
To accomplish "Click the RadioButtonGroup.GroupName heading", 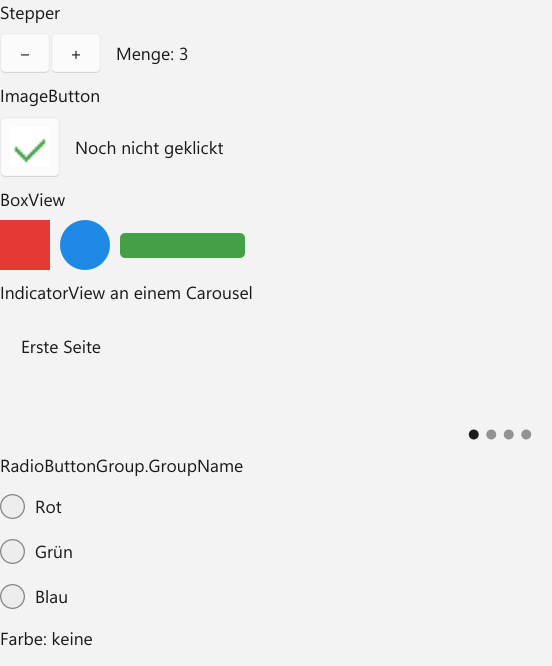I will [x=122, y=466].
